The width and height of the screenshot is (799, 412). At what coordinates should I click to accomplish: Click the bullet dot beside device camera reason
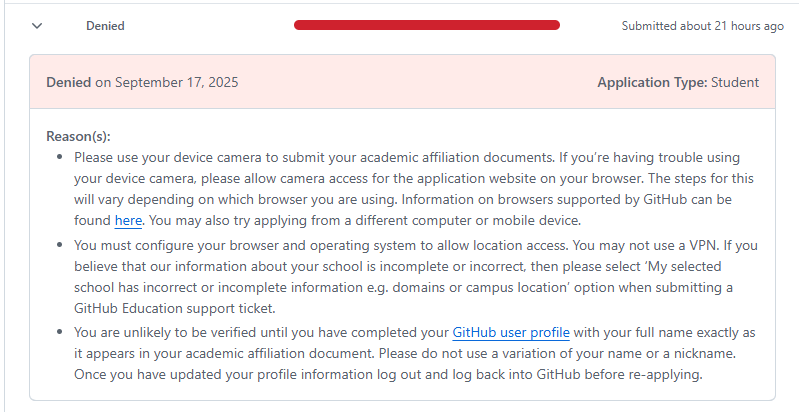click(x=60, y=157)
